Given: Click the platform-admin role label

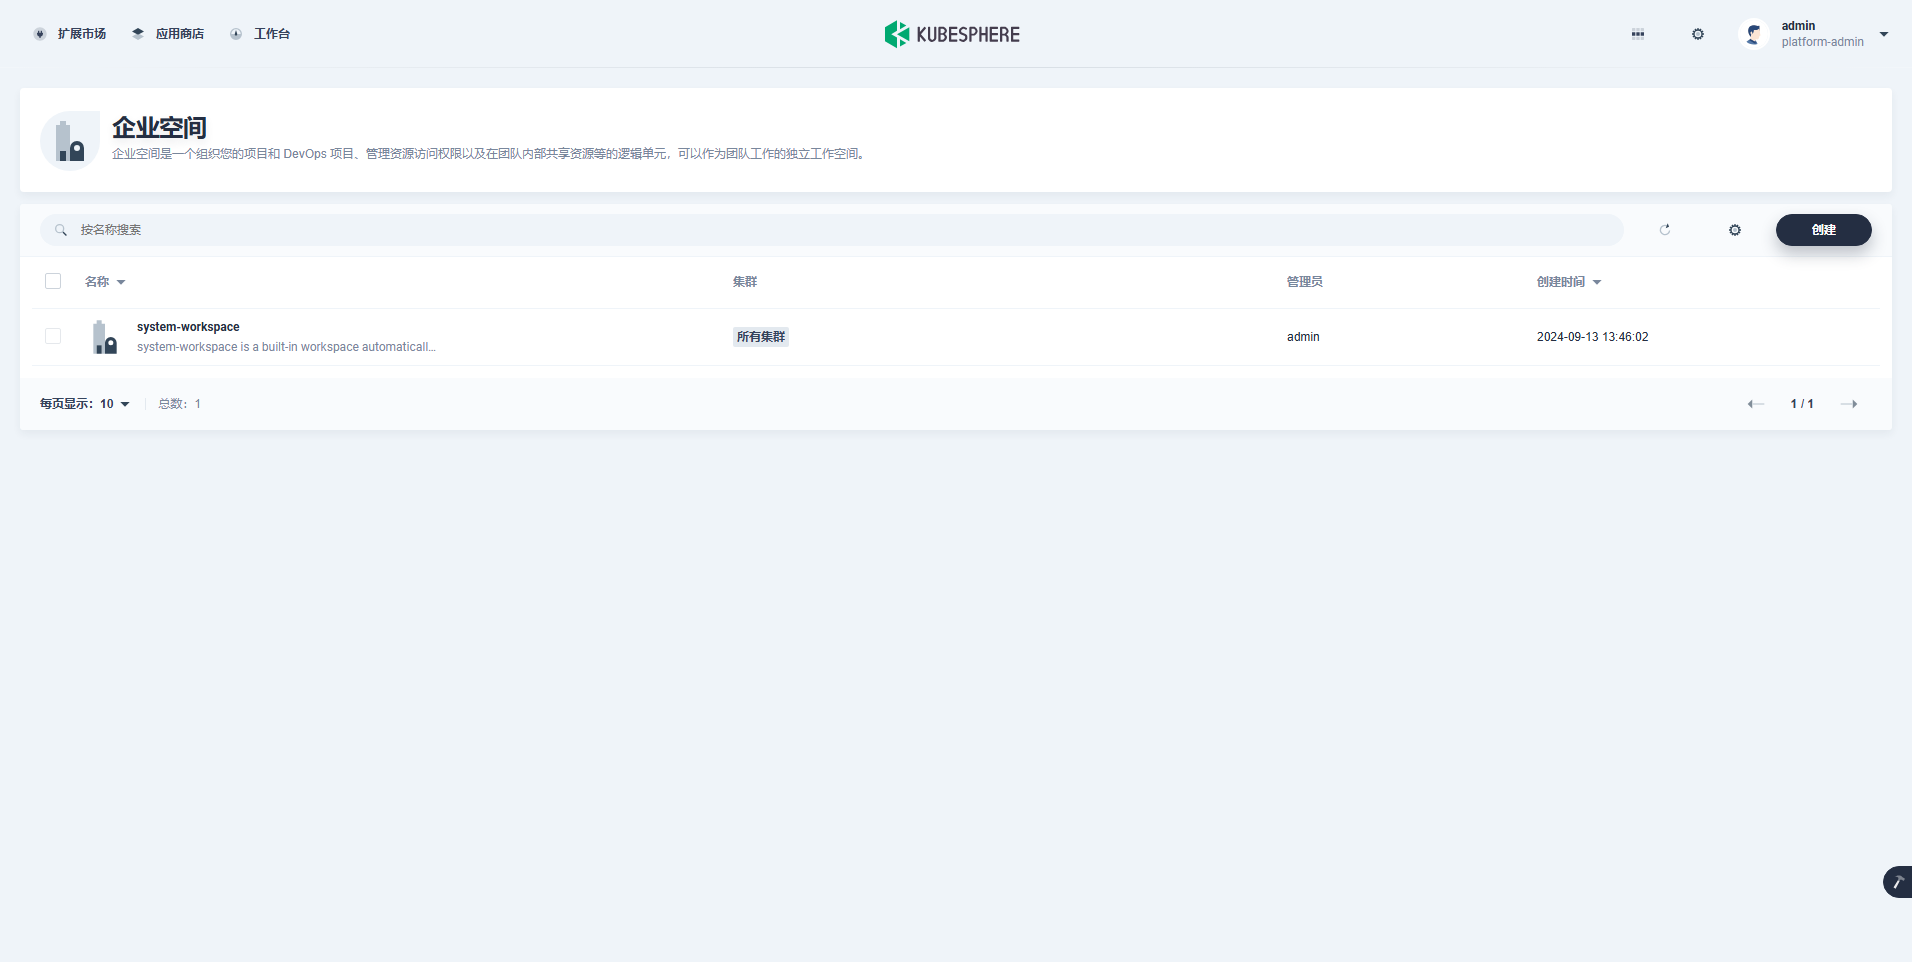Looking at the screenshot, I should pos(1822,42).
